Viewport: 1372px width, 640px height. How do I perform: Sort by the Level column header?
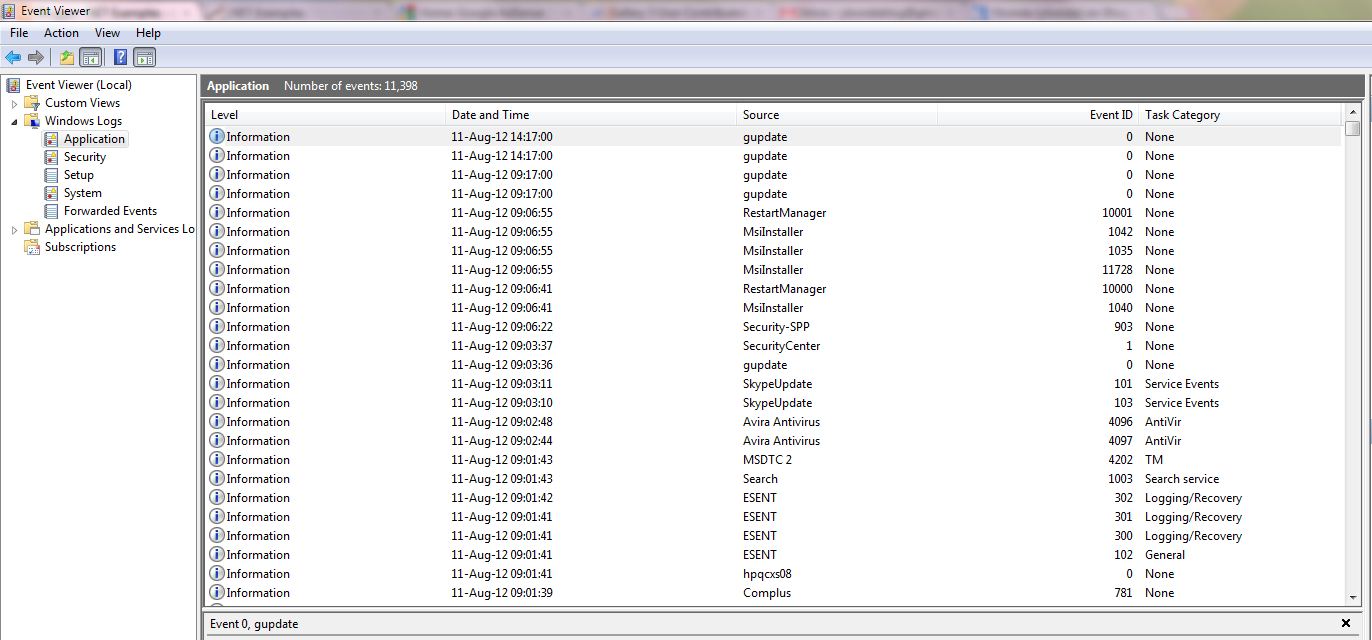pos(325,115)
